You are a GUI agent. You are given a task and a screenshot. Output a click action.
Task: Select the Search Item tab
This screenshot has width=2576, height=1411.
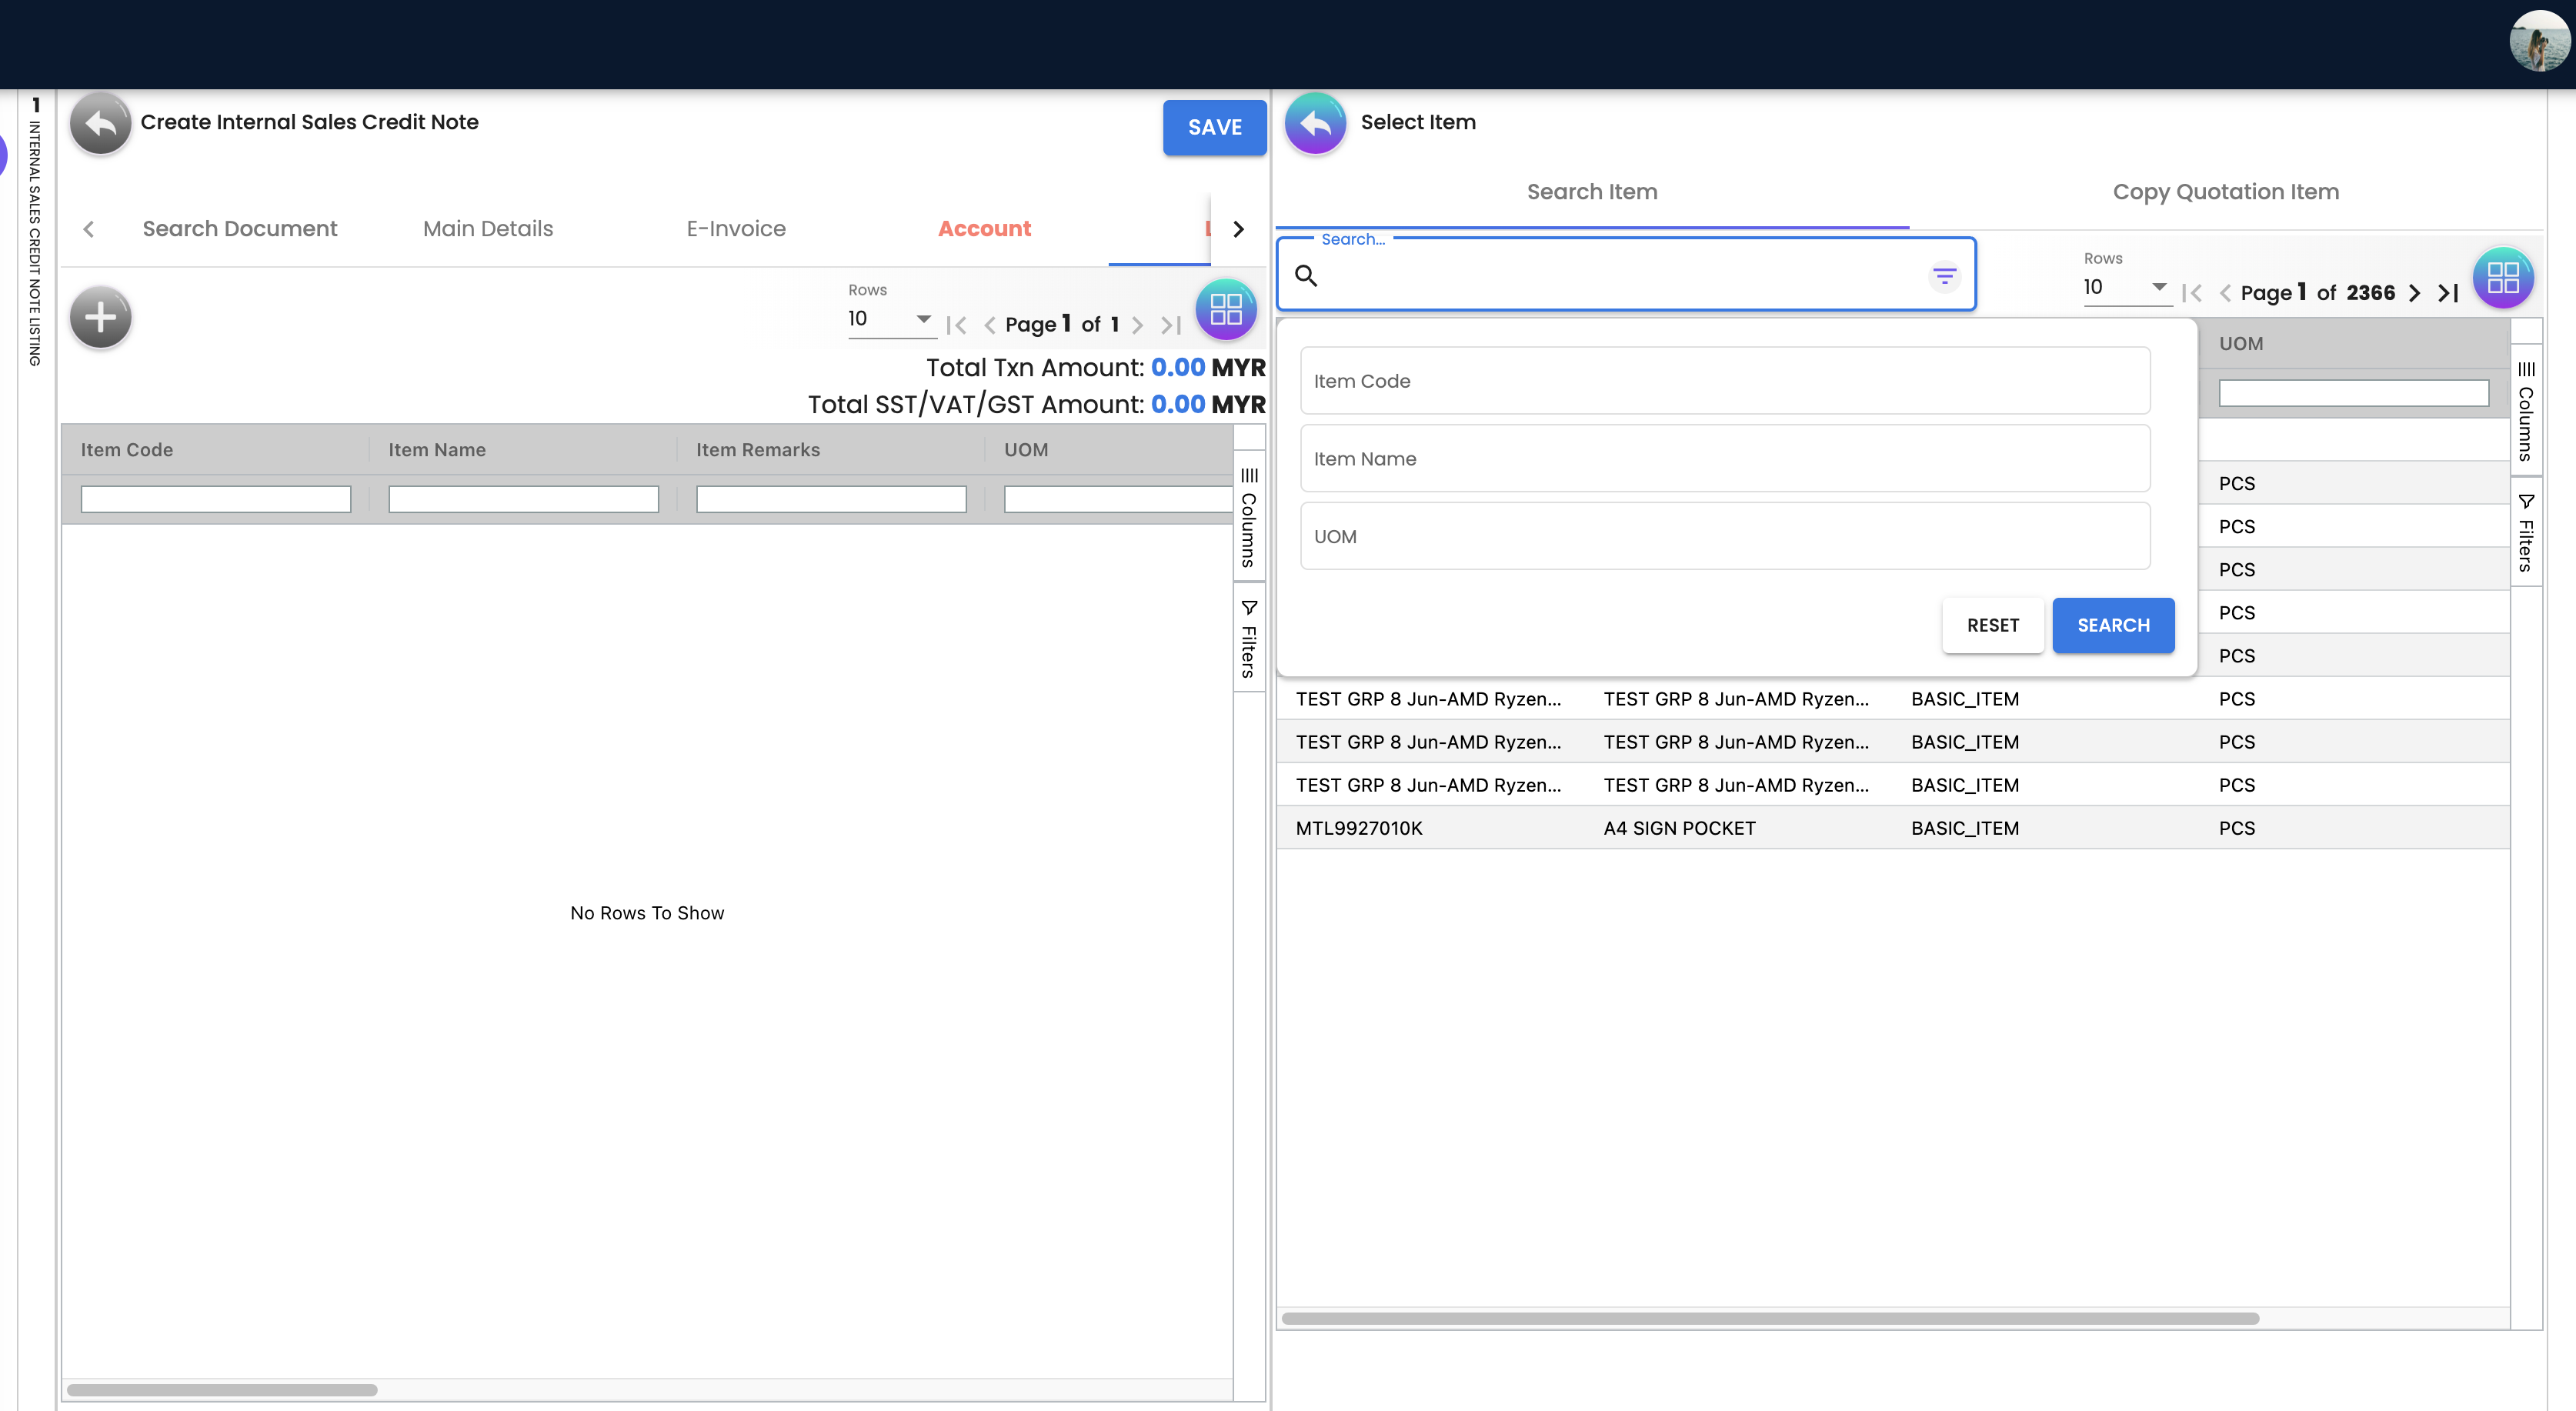tap(1592, 192)
